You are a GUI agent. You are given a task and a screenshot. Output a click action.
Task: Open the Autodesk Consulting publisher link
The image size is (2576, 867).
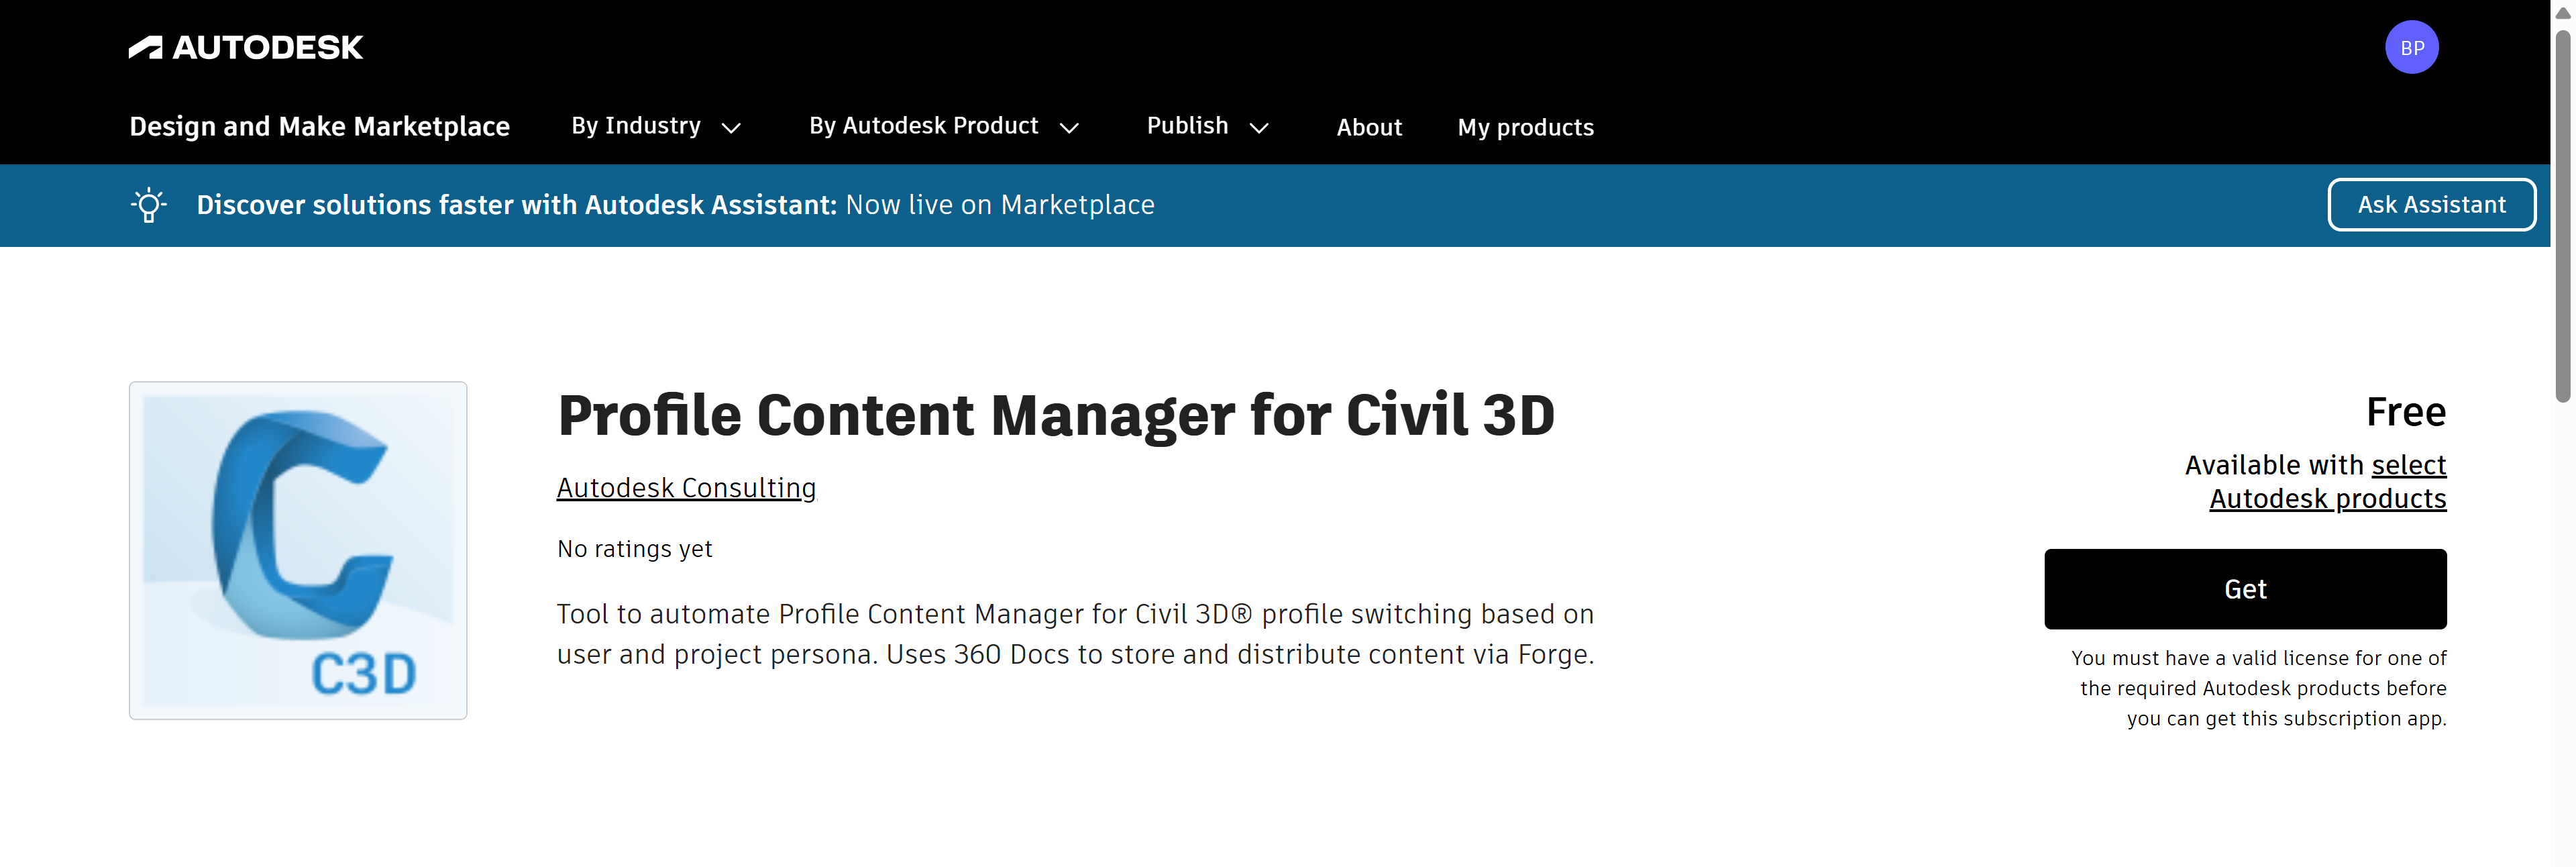point(686,488)
